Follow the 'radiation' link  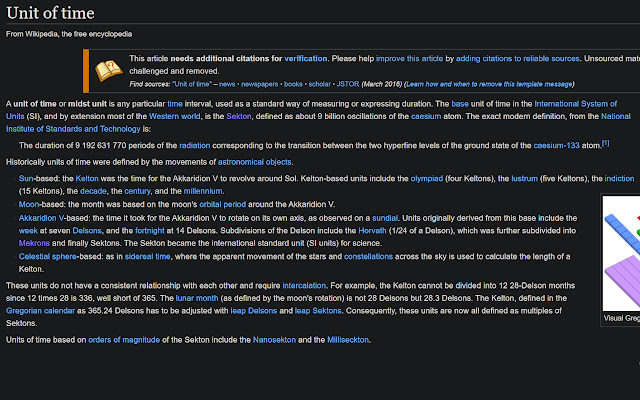[195, 145]
